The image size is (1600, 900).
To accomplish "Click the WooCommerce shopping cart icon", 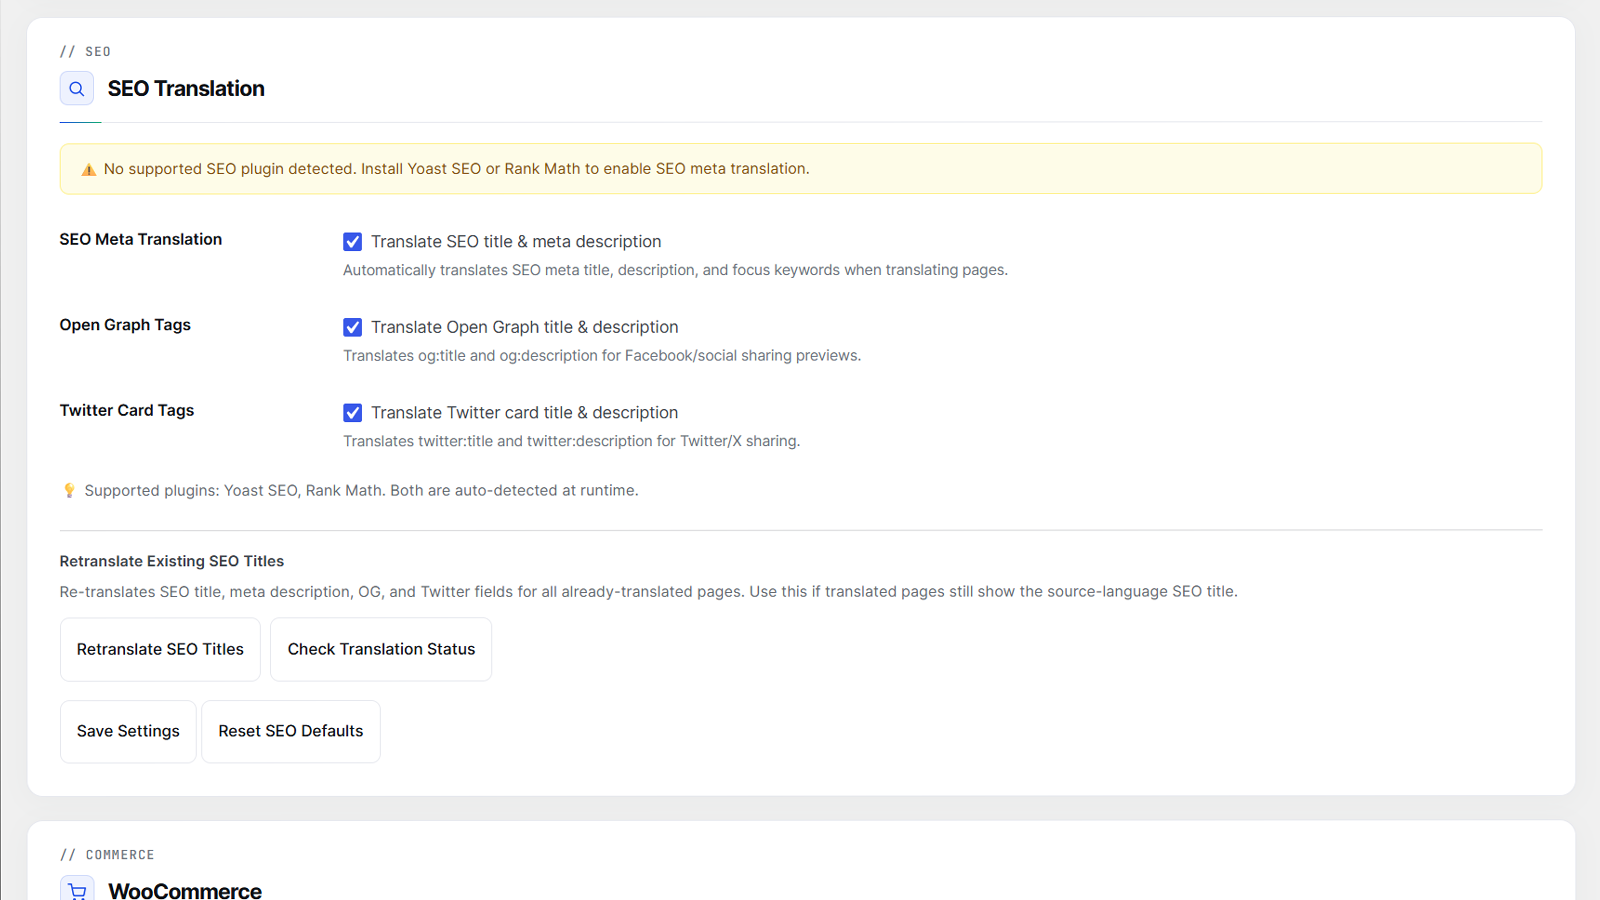I will tap(77, 889).
